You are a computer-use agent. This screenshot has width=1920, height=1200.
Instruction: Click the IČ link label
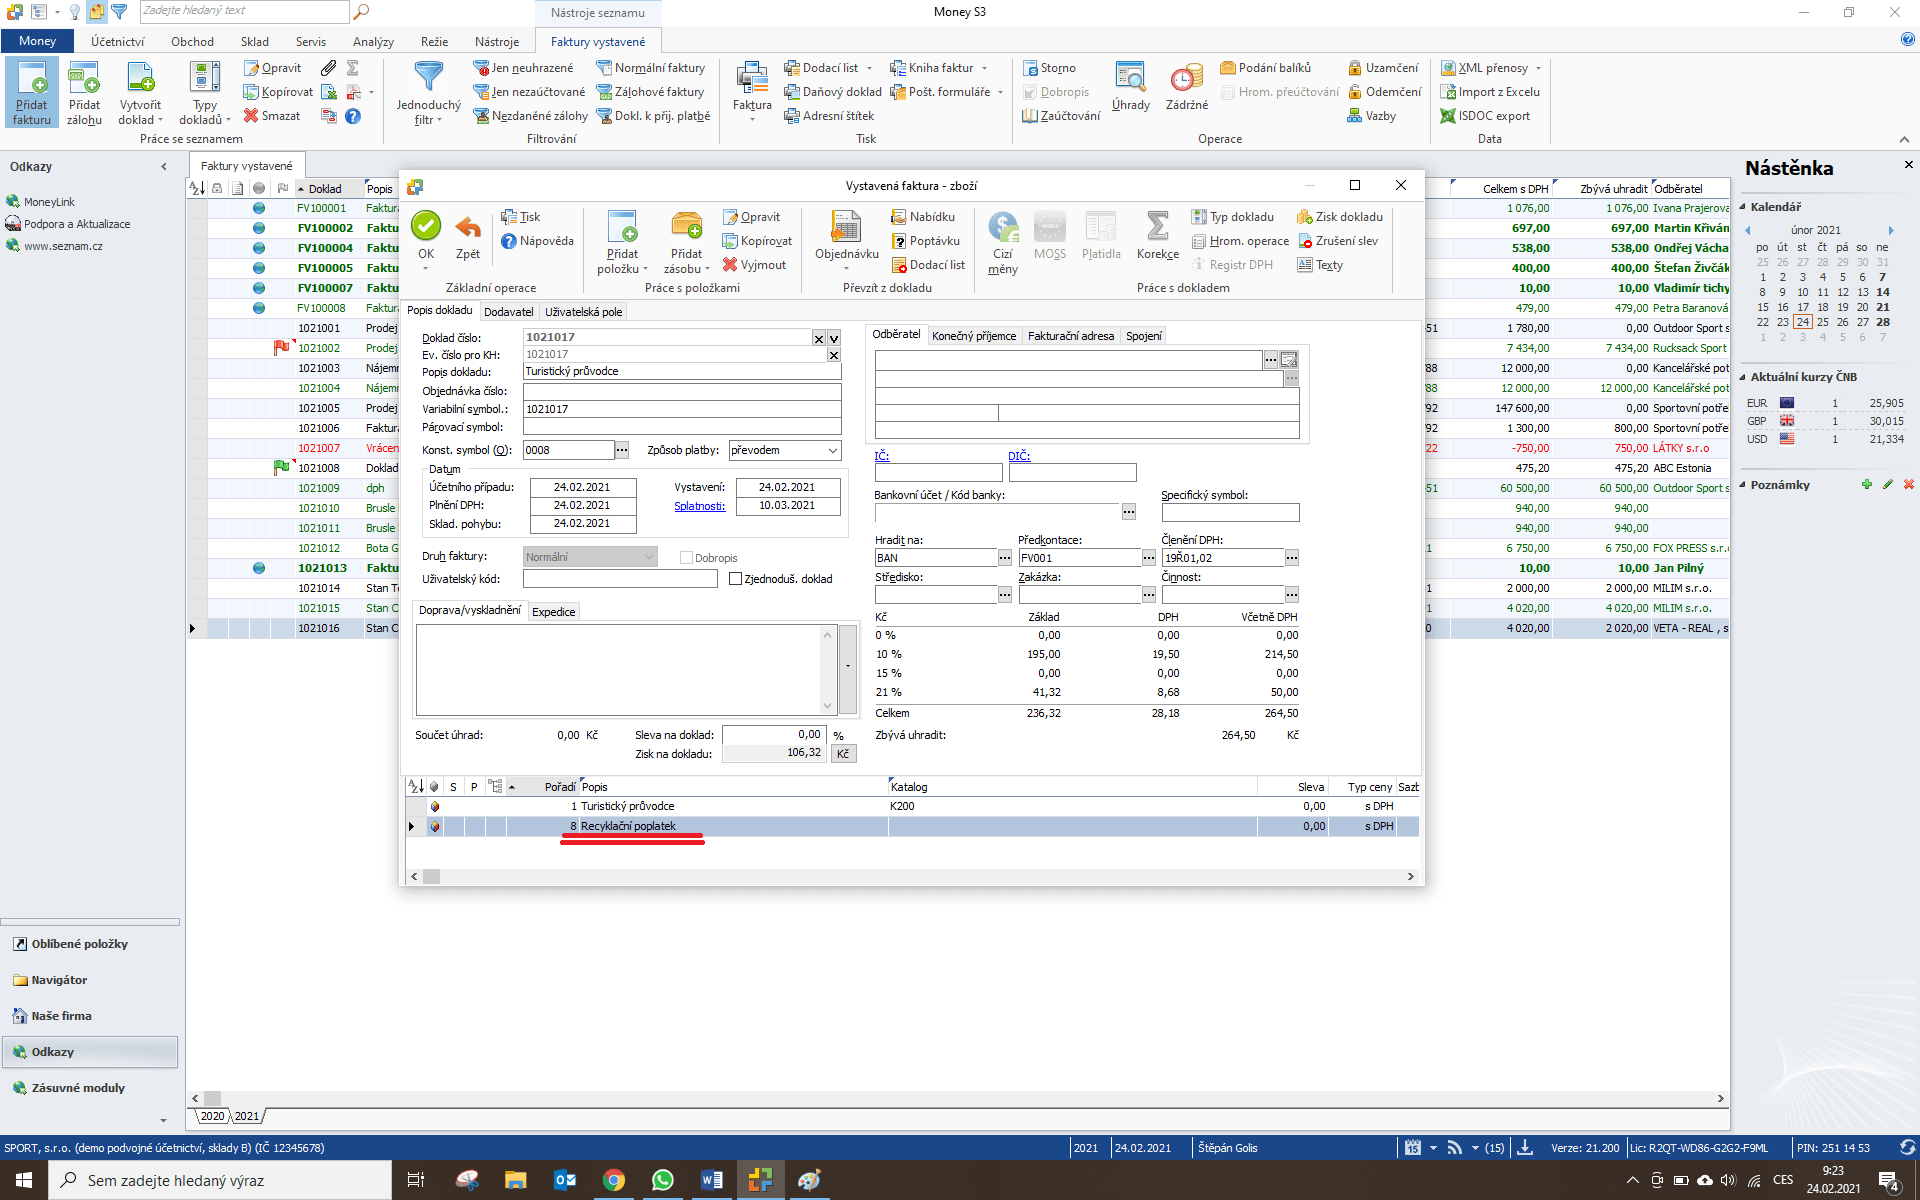pyautogui.click(x=881, y=456)
